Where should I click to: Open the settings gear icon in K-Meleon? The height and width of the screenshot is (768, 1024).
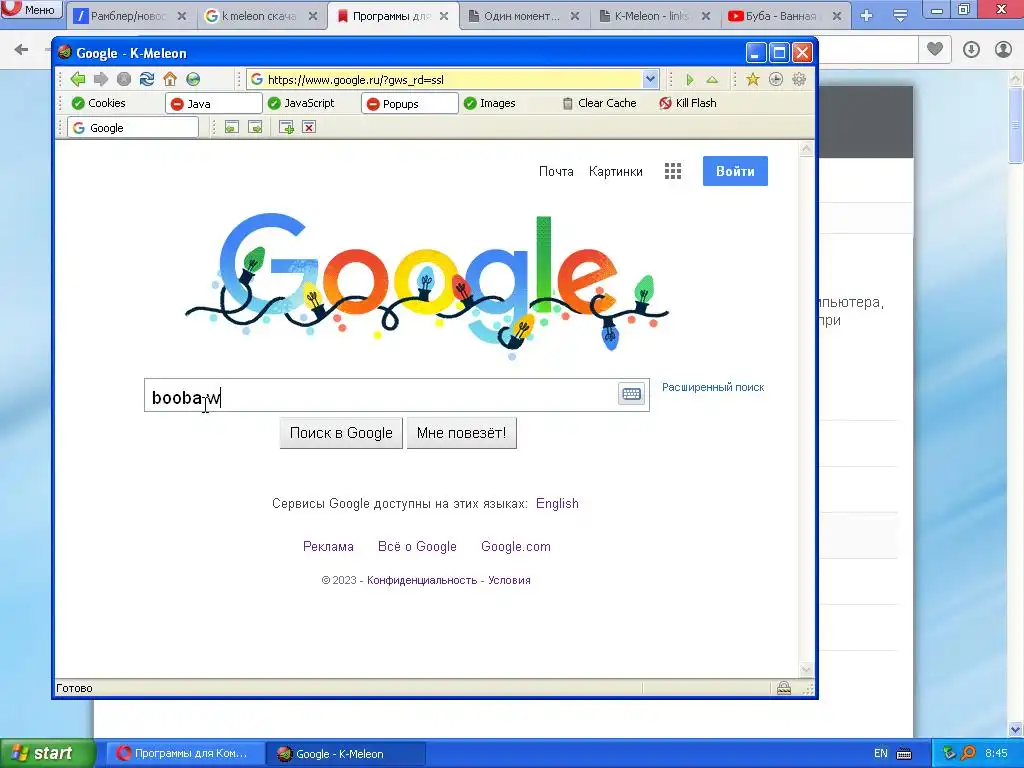(x=799, y=79)
